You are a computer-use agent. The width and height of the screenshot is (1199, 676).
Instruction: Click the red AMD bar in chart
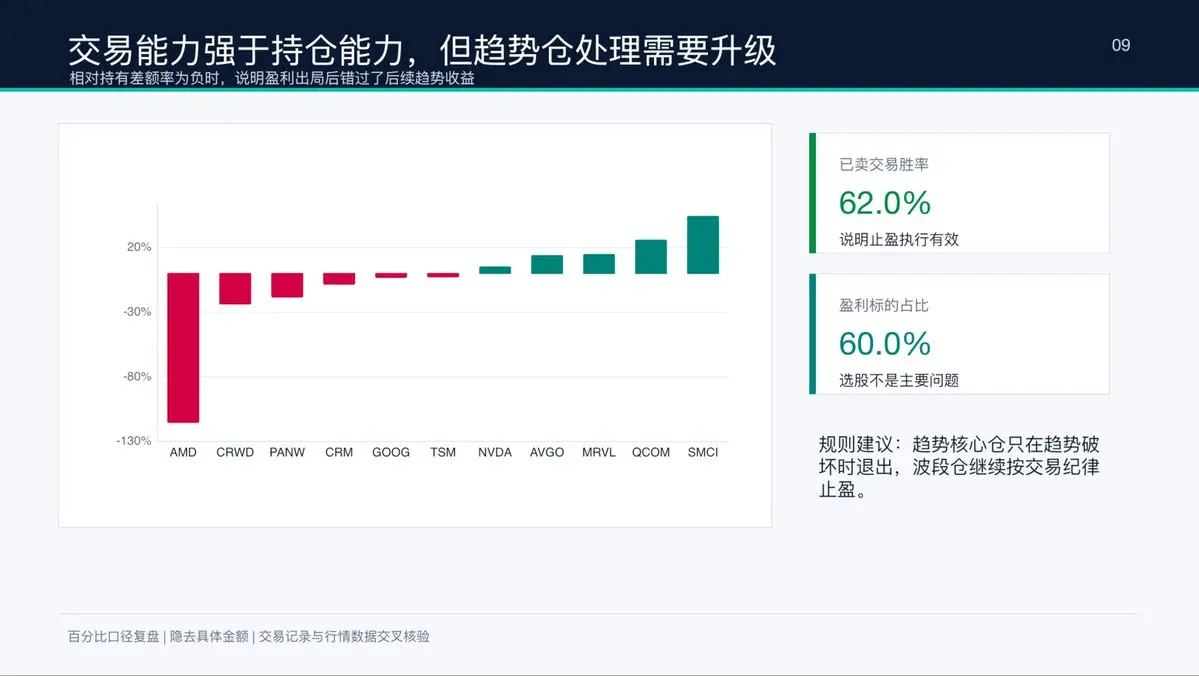(184, 347)
